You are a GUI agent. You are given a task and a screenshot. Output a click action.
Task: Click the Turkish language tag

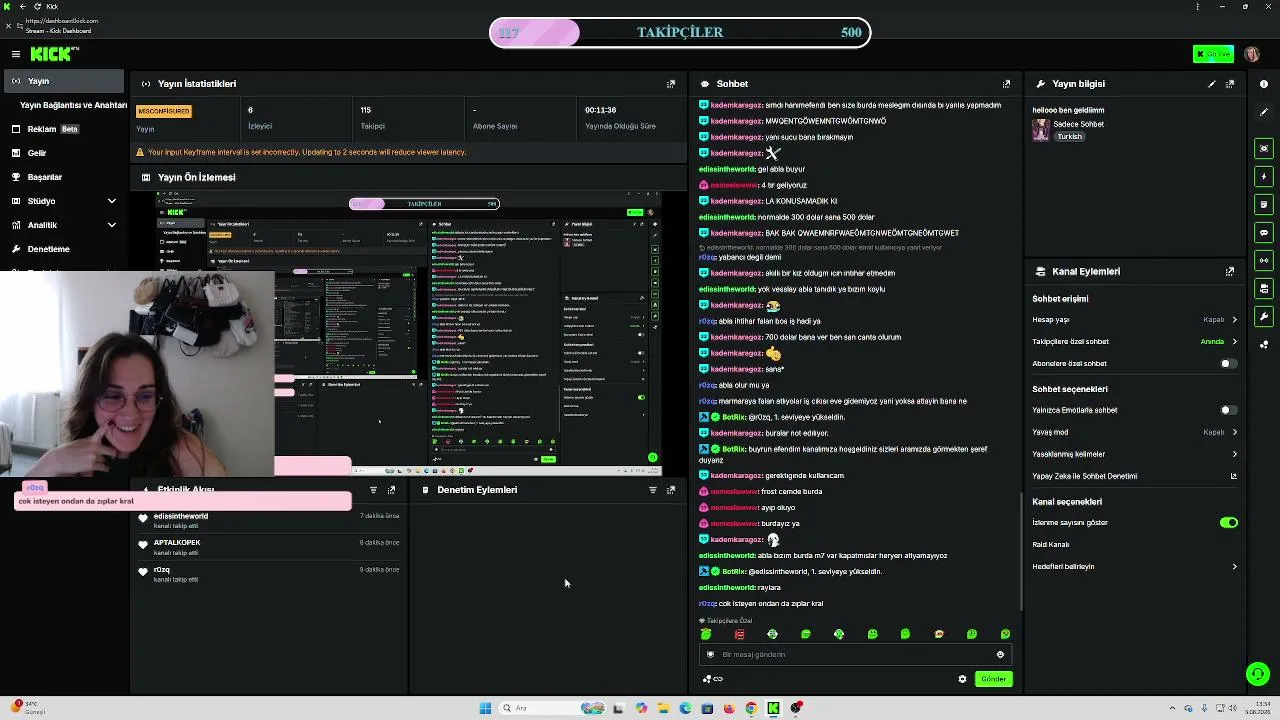pos(1070,137)
